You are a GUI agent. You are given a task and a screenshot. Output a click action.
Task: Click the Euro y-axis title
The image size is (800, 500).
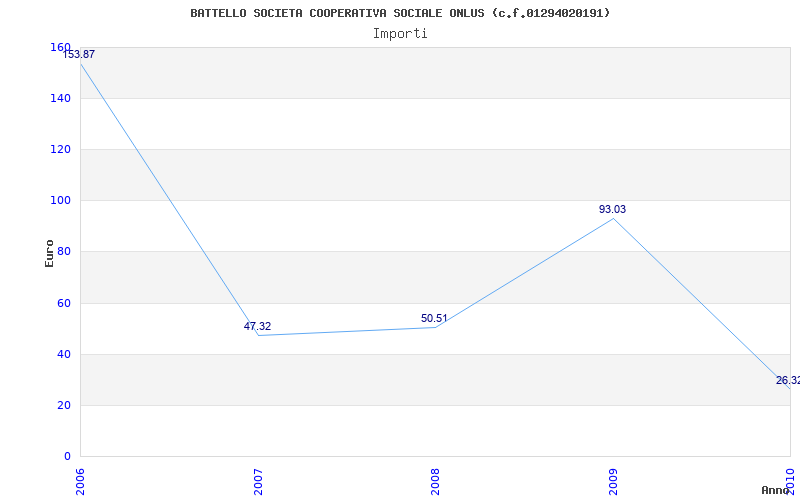pyautogui.click(x=49, y=253)
